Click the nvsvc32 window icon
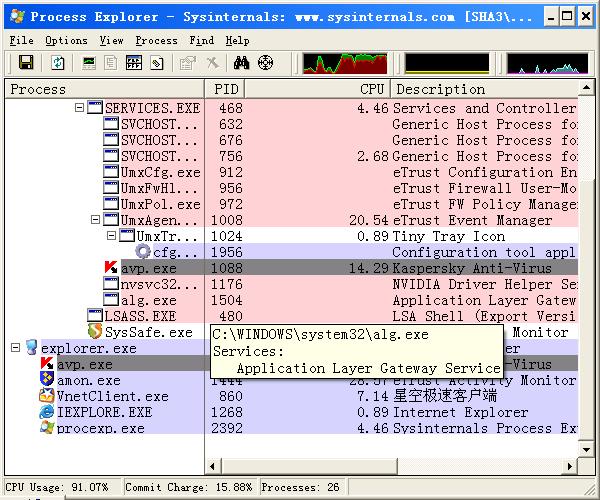 111,283
